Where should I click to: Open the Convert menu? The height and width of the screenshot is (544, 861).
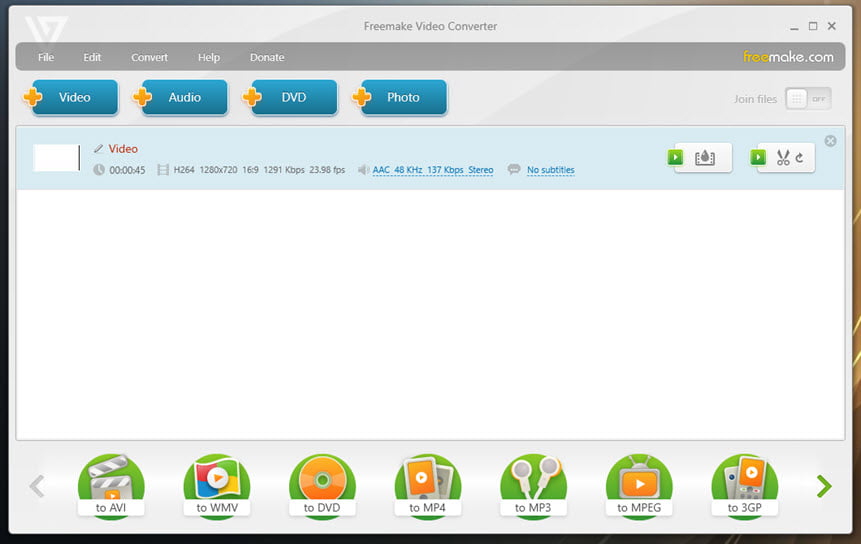click(149, 57)
